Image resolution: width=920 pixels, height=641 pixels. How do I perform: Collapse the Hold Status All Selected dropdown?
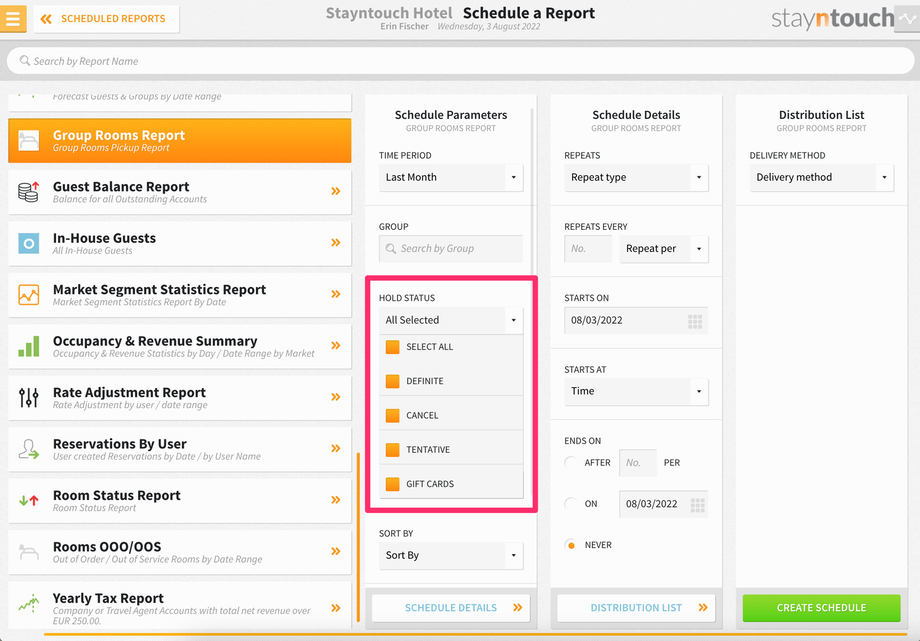(x=451, y=320)
